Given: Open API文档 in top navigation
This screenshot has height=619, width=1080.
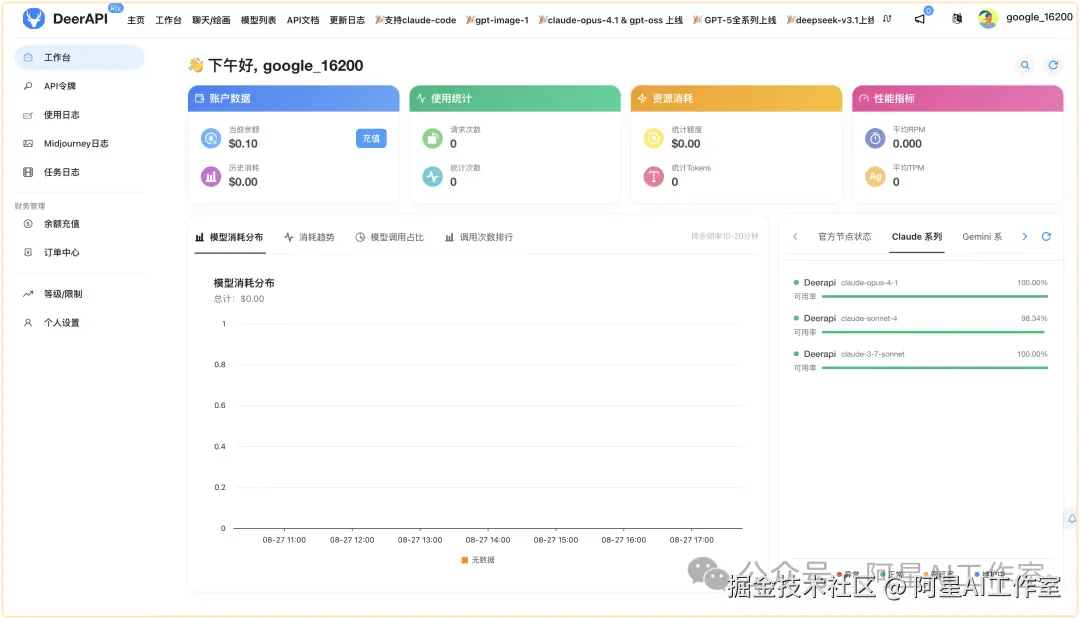Looking at the screenshot, I should coord(303,20).
